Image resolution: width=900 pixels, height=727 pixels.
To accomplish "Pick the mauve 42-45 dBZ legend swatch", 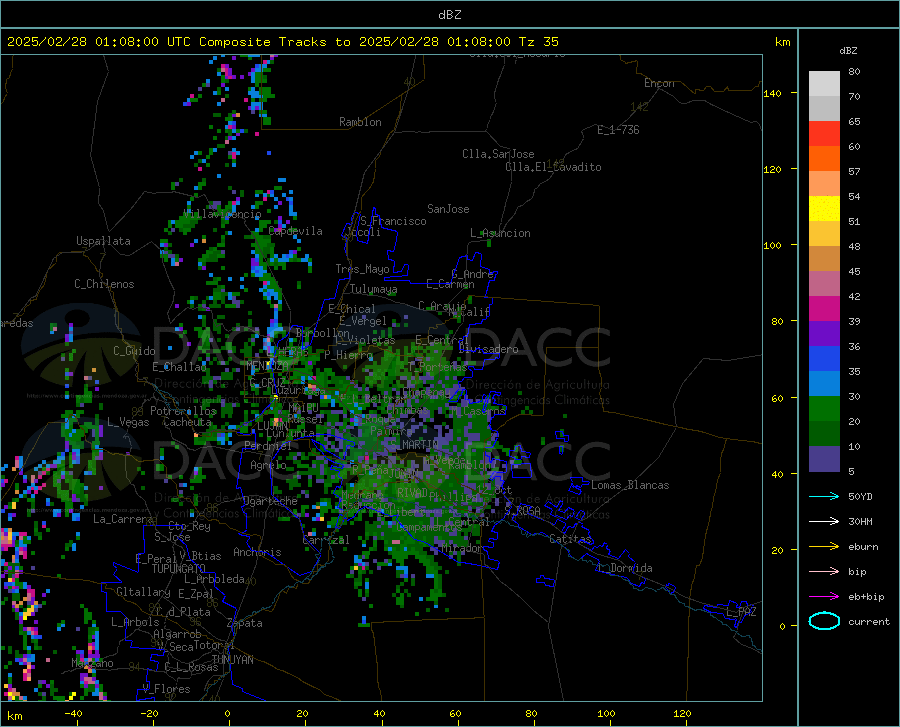I will pos(824,284).
